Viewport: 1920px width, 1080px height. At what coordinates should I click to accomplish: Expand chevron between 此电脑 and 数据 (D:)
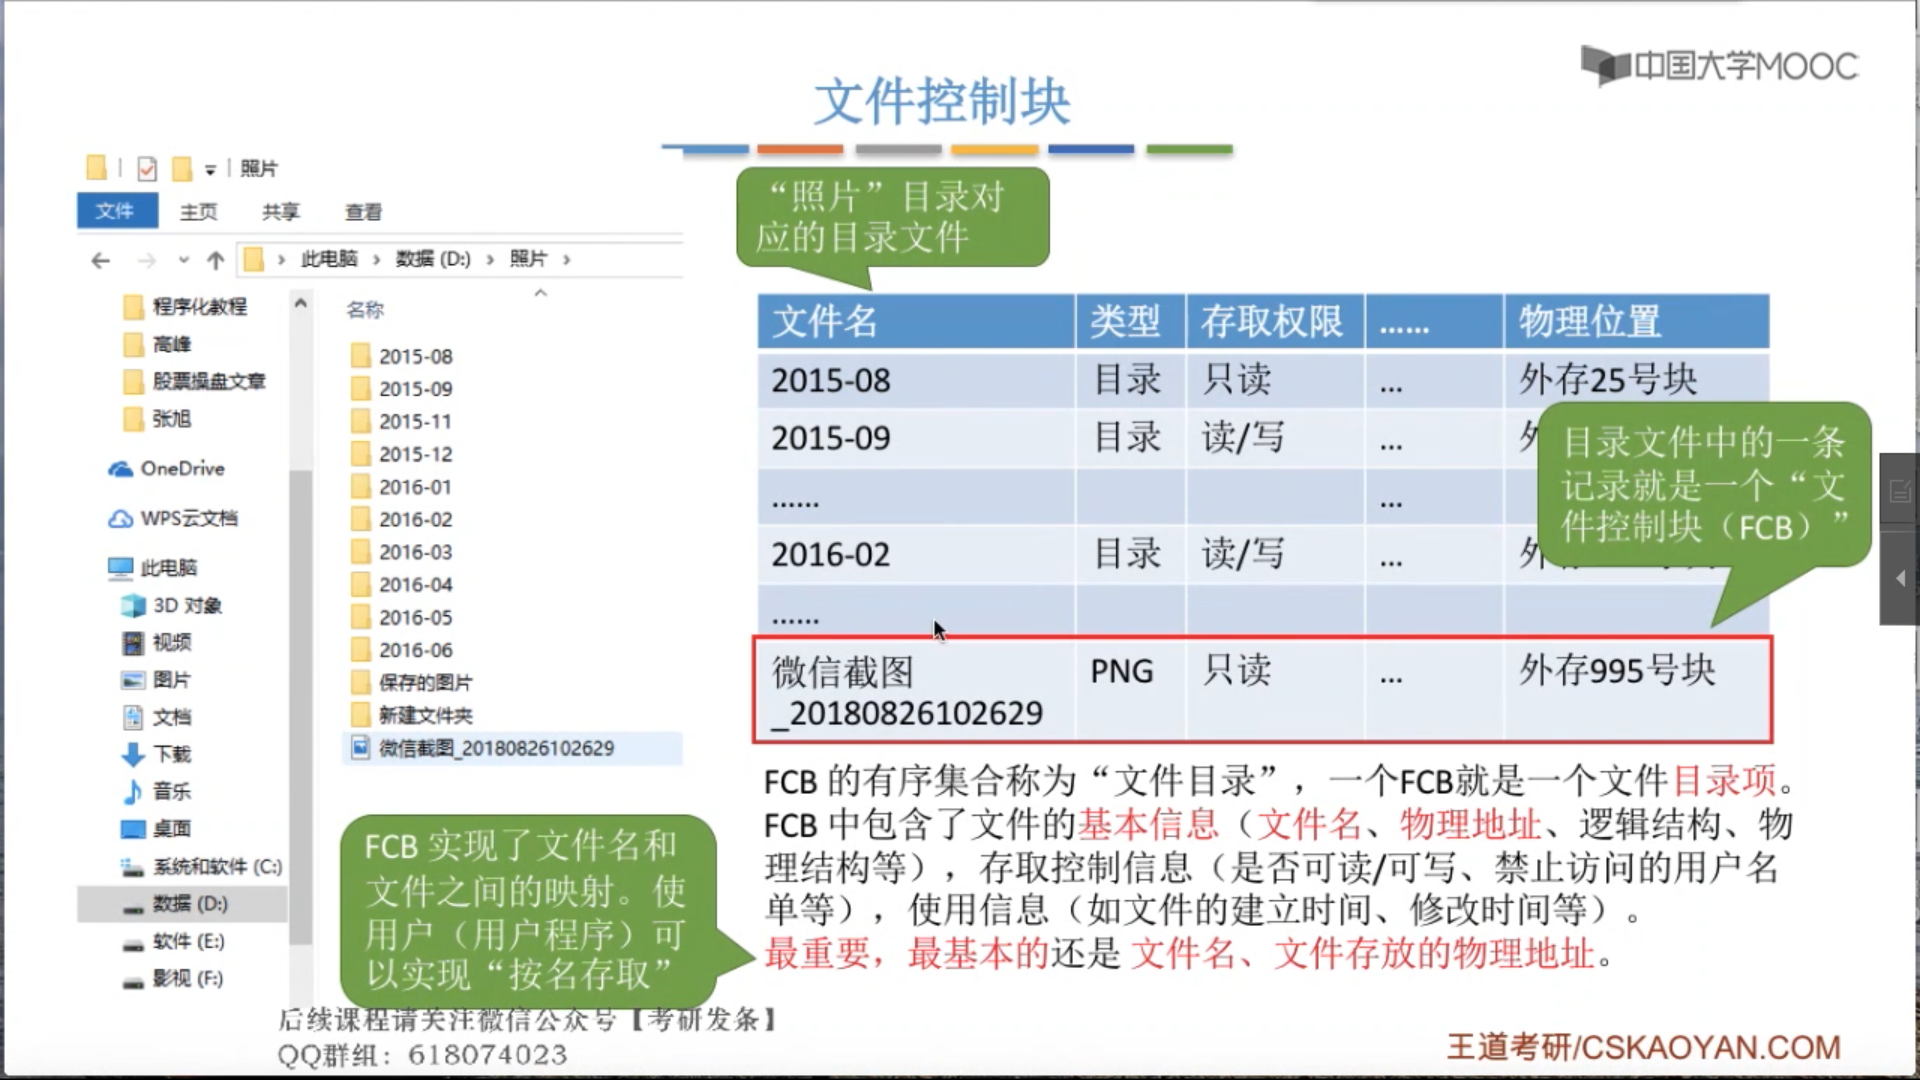[376, 260]
